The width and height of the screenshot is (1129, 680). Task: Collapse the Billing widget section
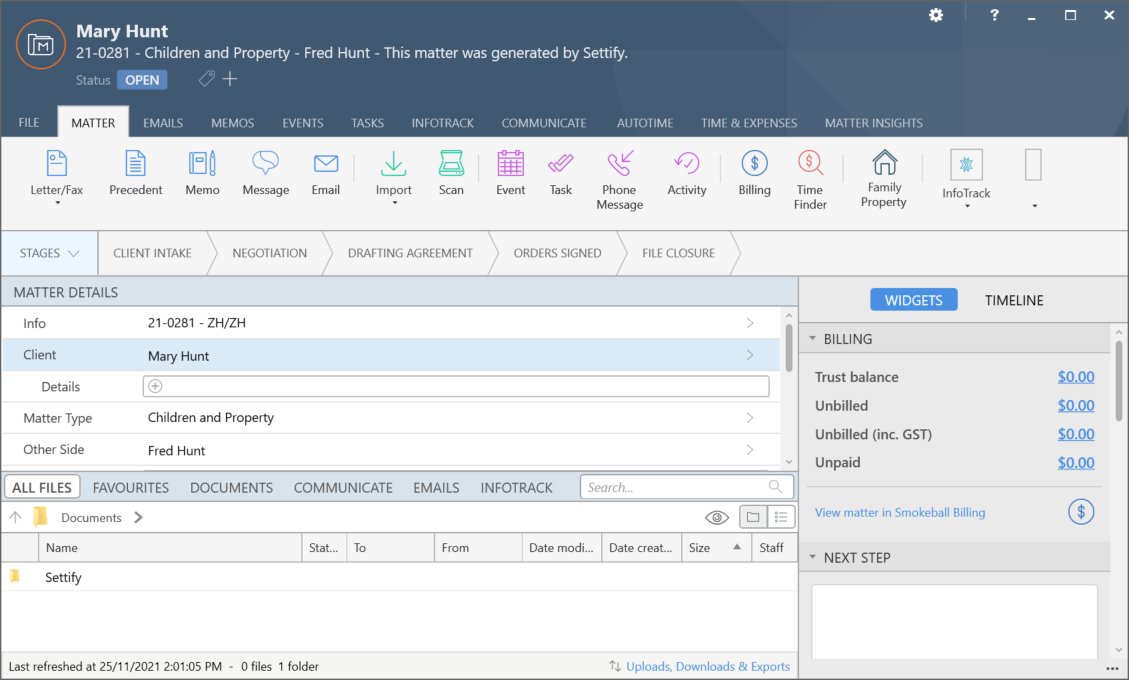coord(813,339)
